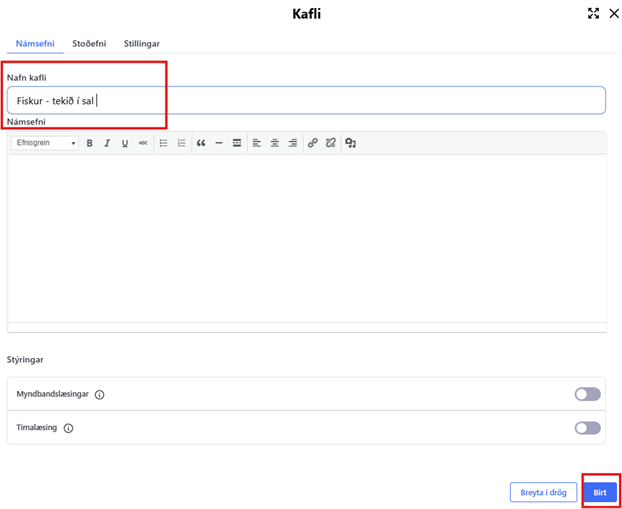Toggle italic text formatting
The width and height of the screenshot is (622, 509).
(x=107, y=143)
